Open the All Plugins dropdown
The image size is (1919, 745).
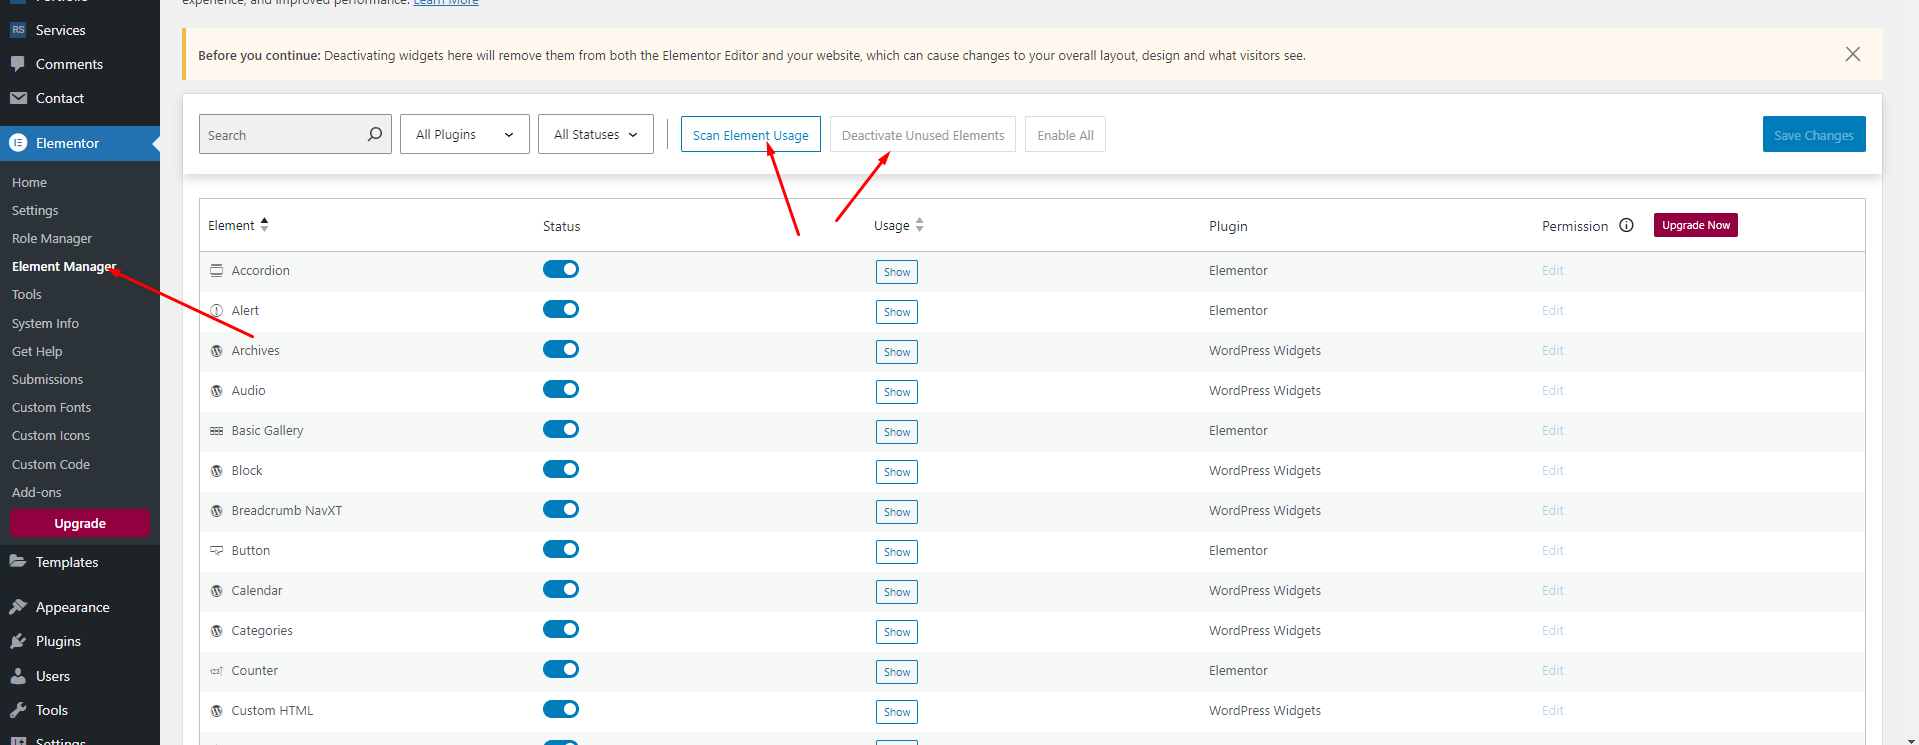[x=465, y=134]
